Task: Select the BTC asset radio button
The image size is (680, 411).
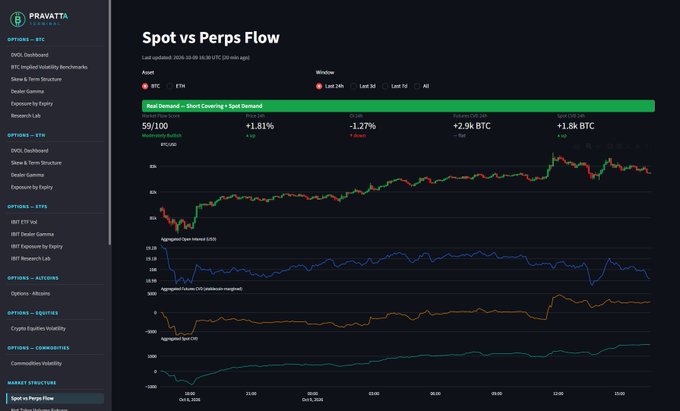Action: (x=145, y=86)
